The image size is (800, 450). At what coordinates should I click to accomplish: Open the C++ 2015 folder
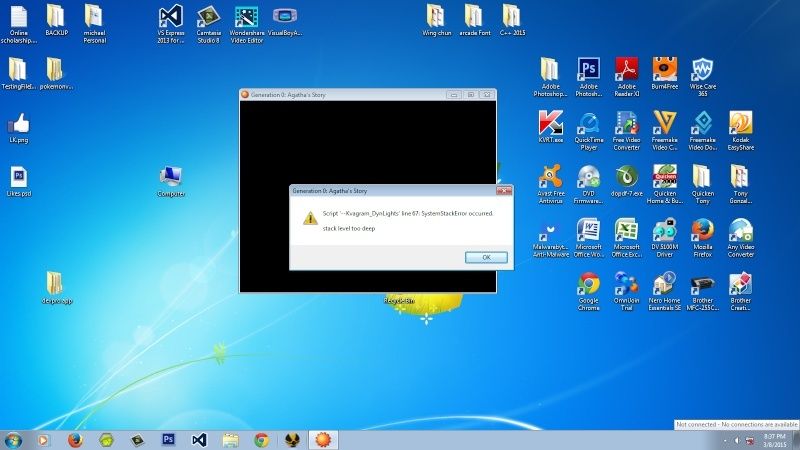click(x=512, y=21)
